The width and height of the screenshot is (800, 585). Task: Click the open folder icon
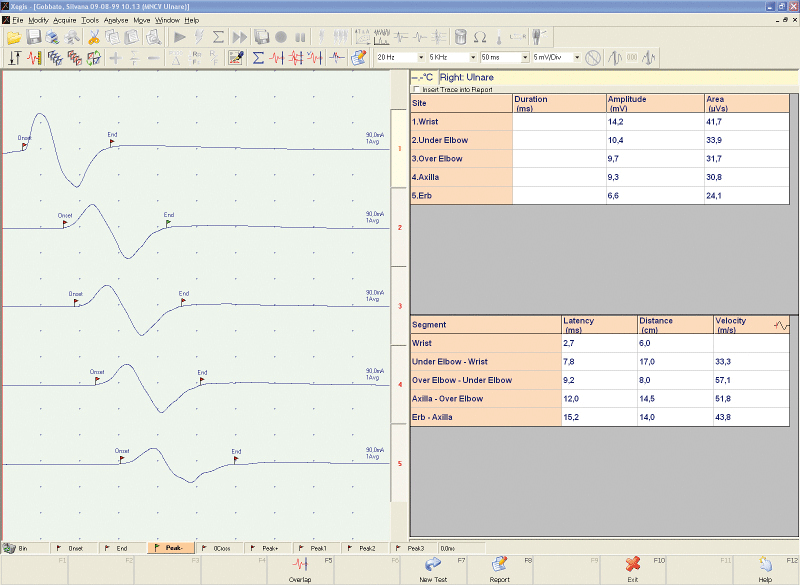(x=14, y=37)
